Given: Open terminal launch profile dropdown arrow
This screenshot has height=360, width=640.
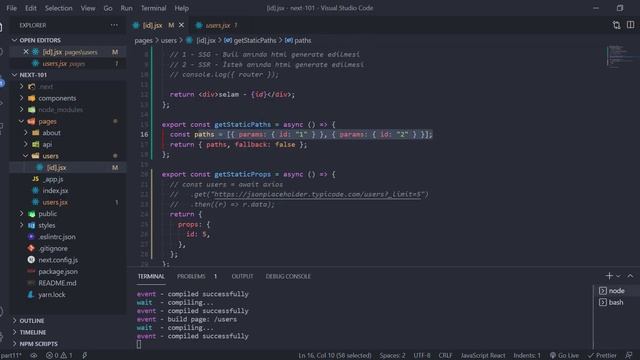Looking at the screenshot, I should tap(618, 276).
